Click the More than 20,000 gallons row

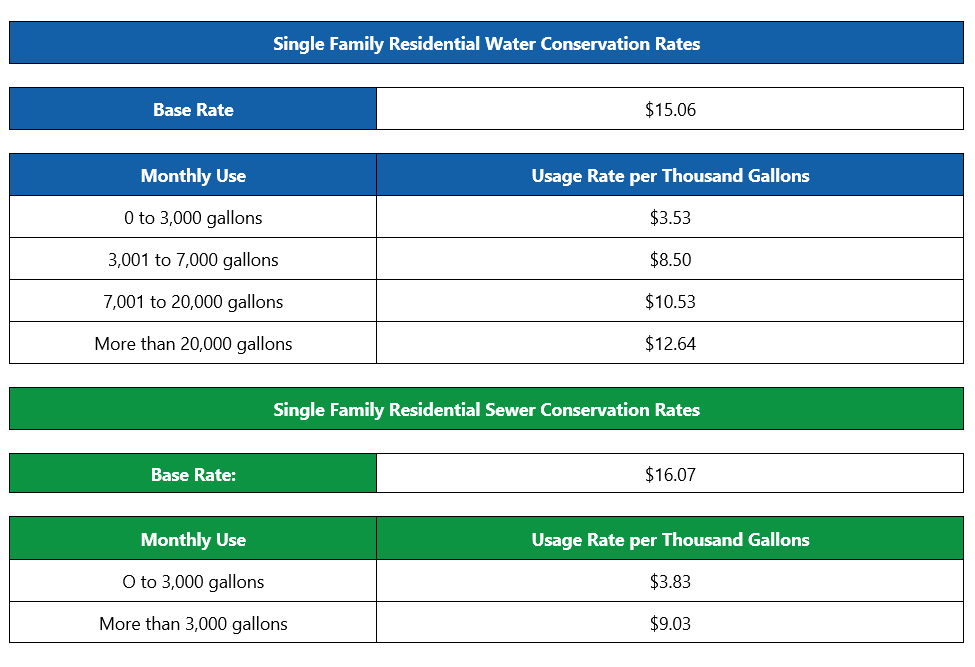click(193, 344)
